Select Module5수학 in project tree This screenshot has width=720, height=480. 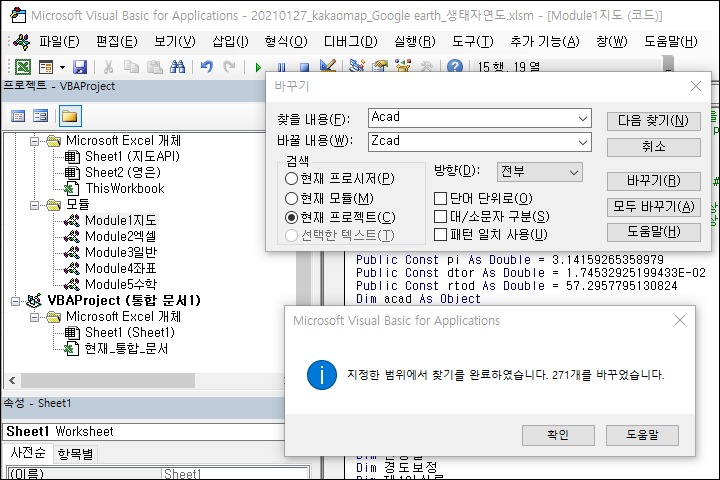click(x=121, y=285)
